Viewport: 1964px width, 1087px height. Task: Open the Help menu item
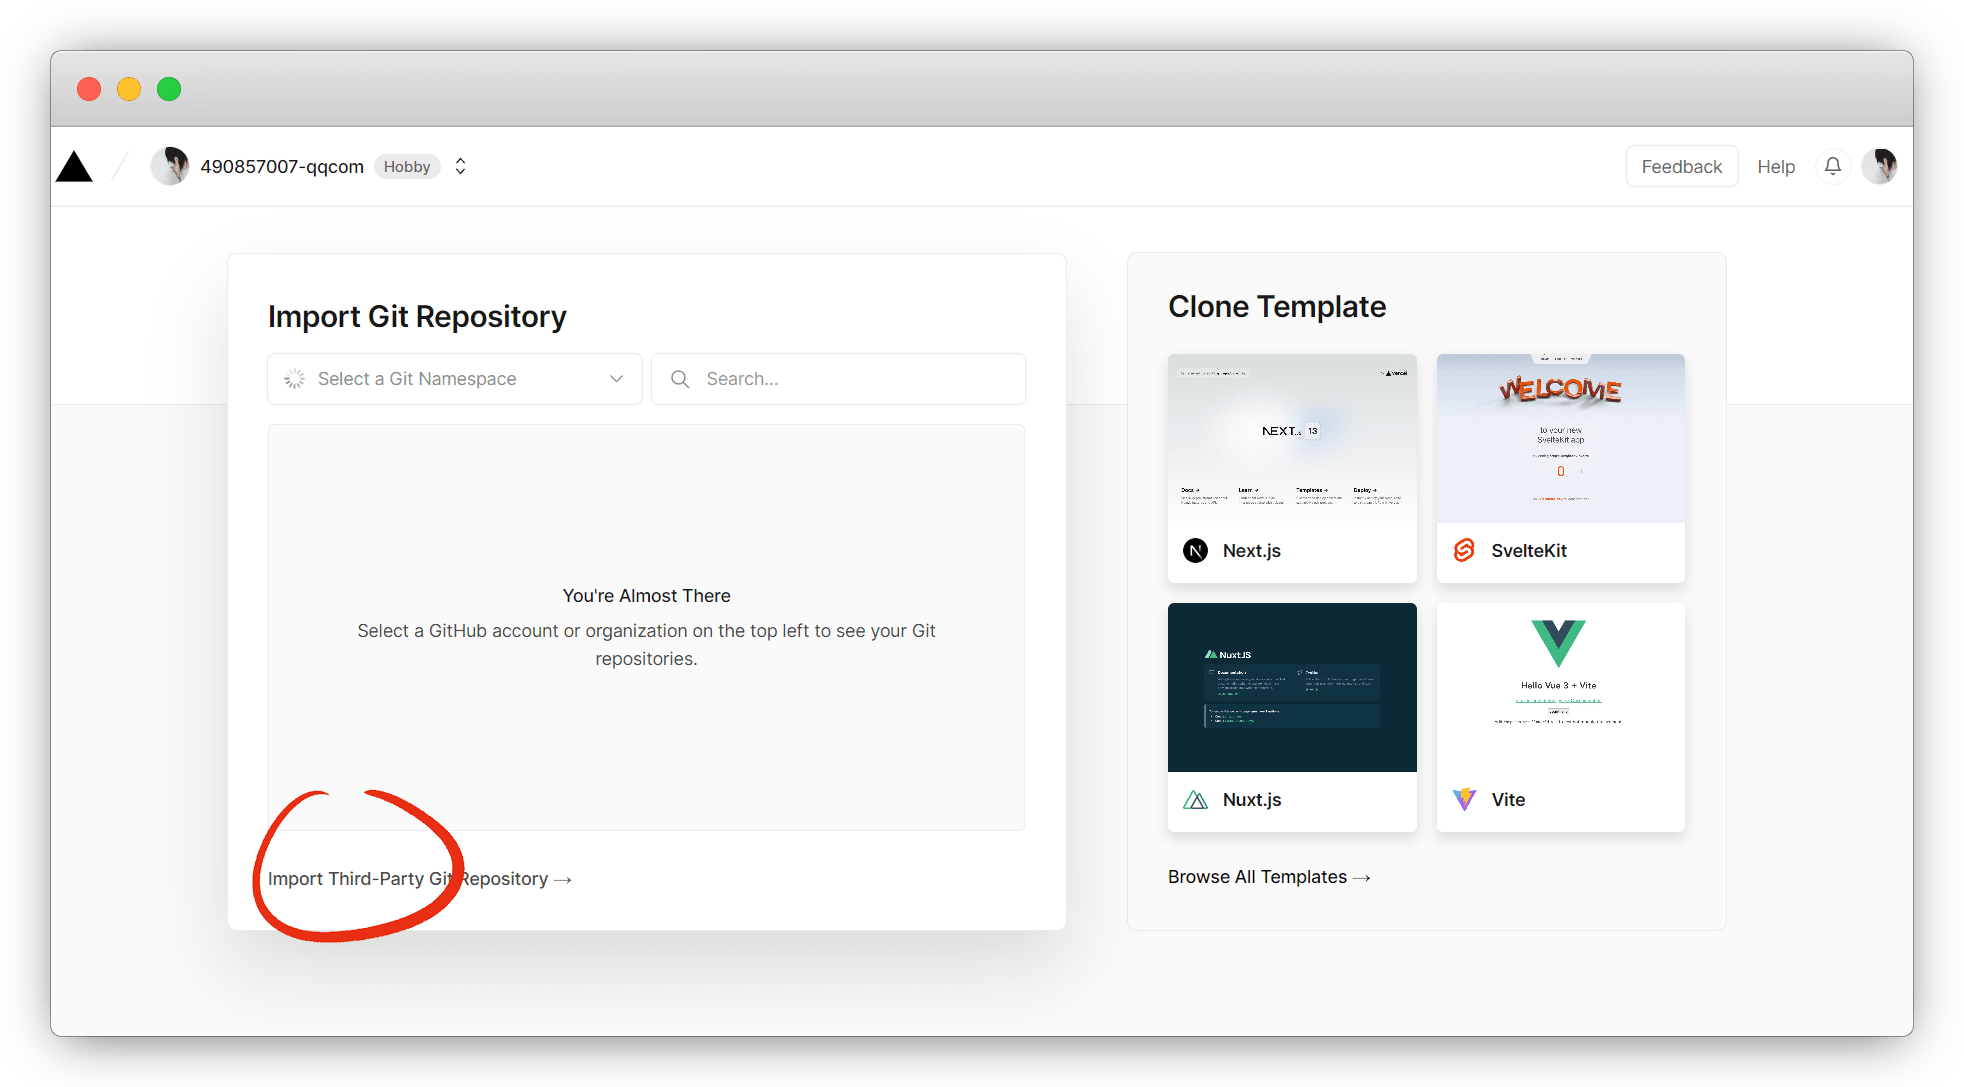coord(1776,167)
